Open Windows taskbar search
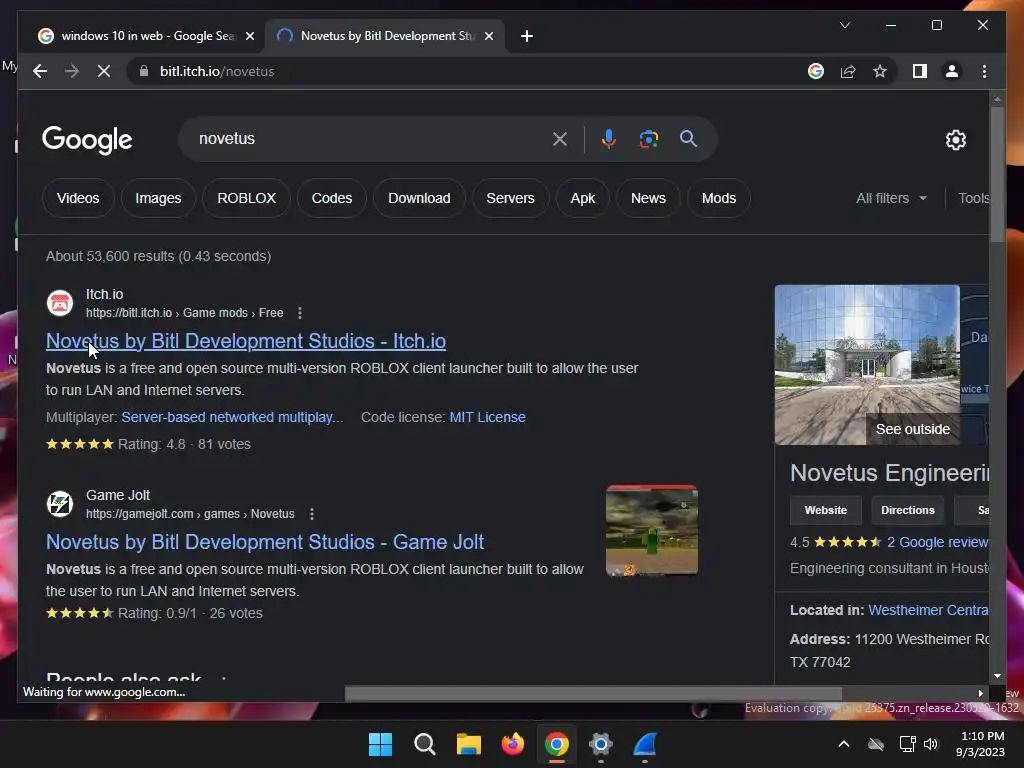This screenshot has width=1024, height=768. click(424, 744)
